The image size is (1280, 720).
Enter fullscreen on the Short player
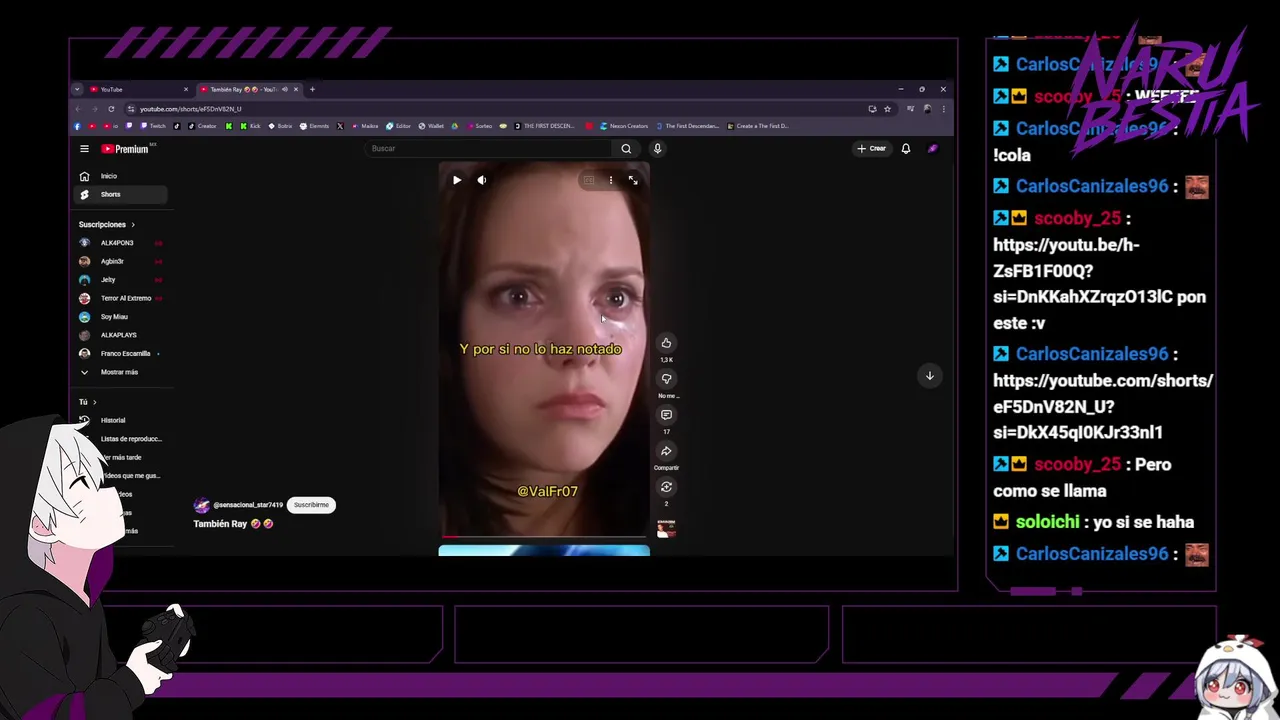coord(633,180)
